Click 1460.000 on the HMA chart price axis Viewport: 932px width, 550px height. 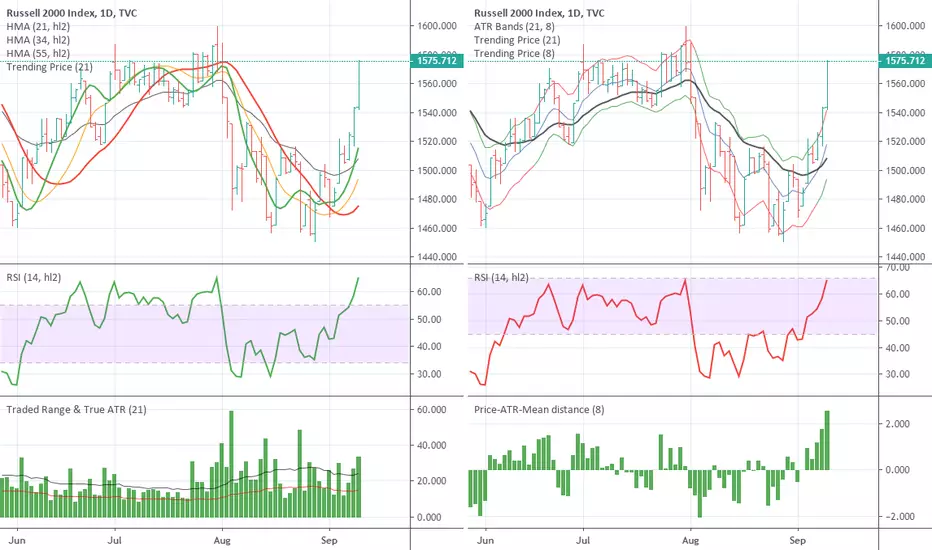pos(437,228)
